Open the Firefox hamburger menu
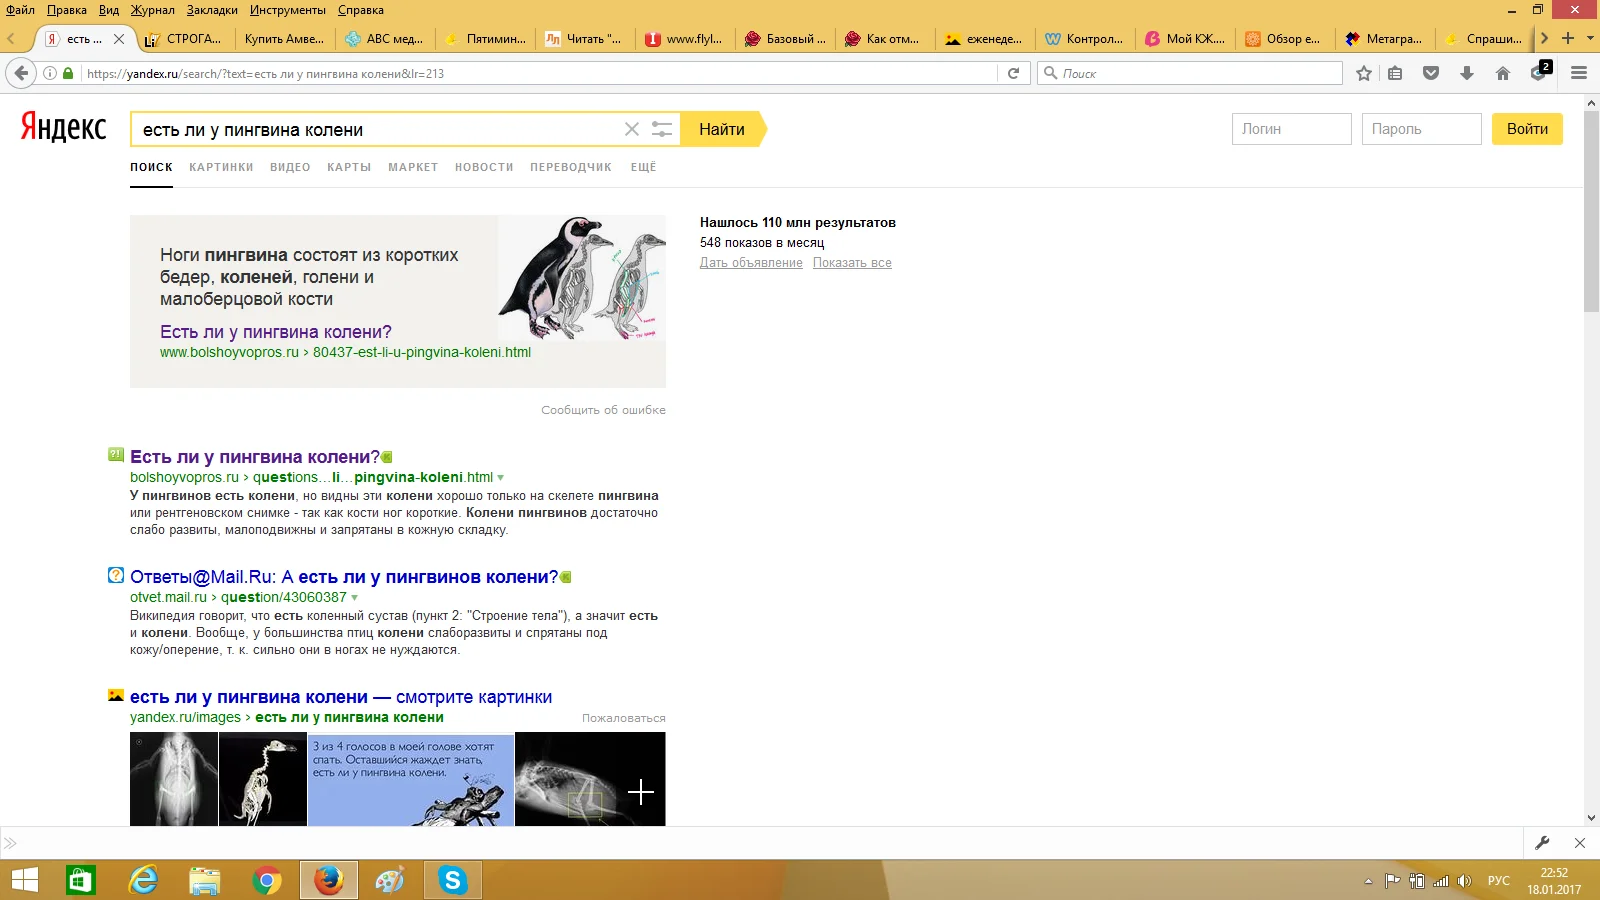 [x=1579, y=73]
